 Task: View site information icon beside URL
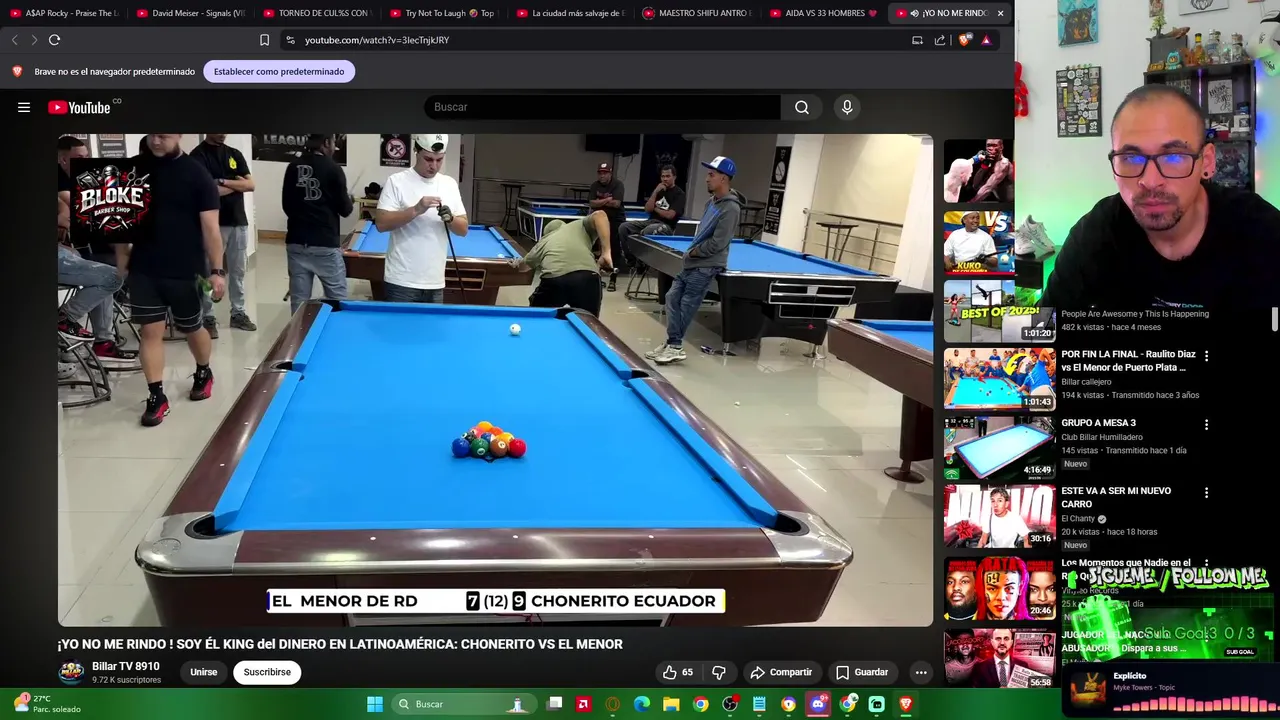pos(290,40)
